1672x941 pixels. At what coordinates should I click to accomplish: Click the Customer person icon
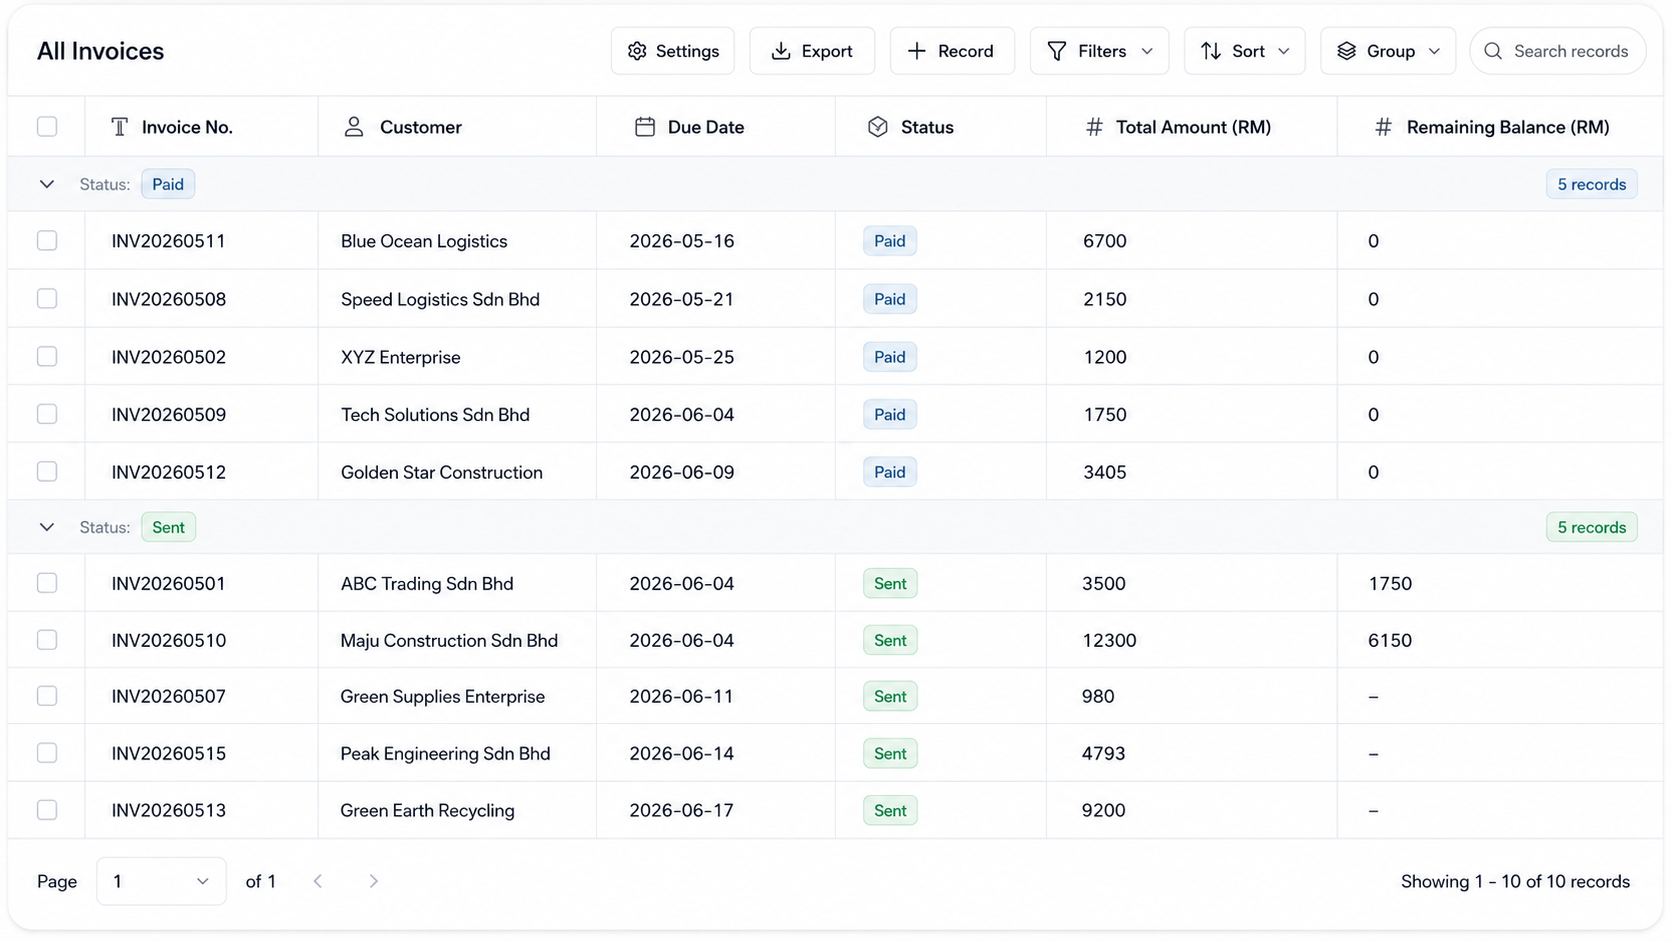click(x=354, y=127)
